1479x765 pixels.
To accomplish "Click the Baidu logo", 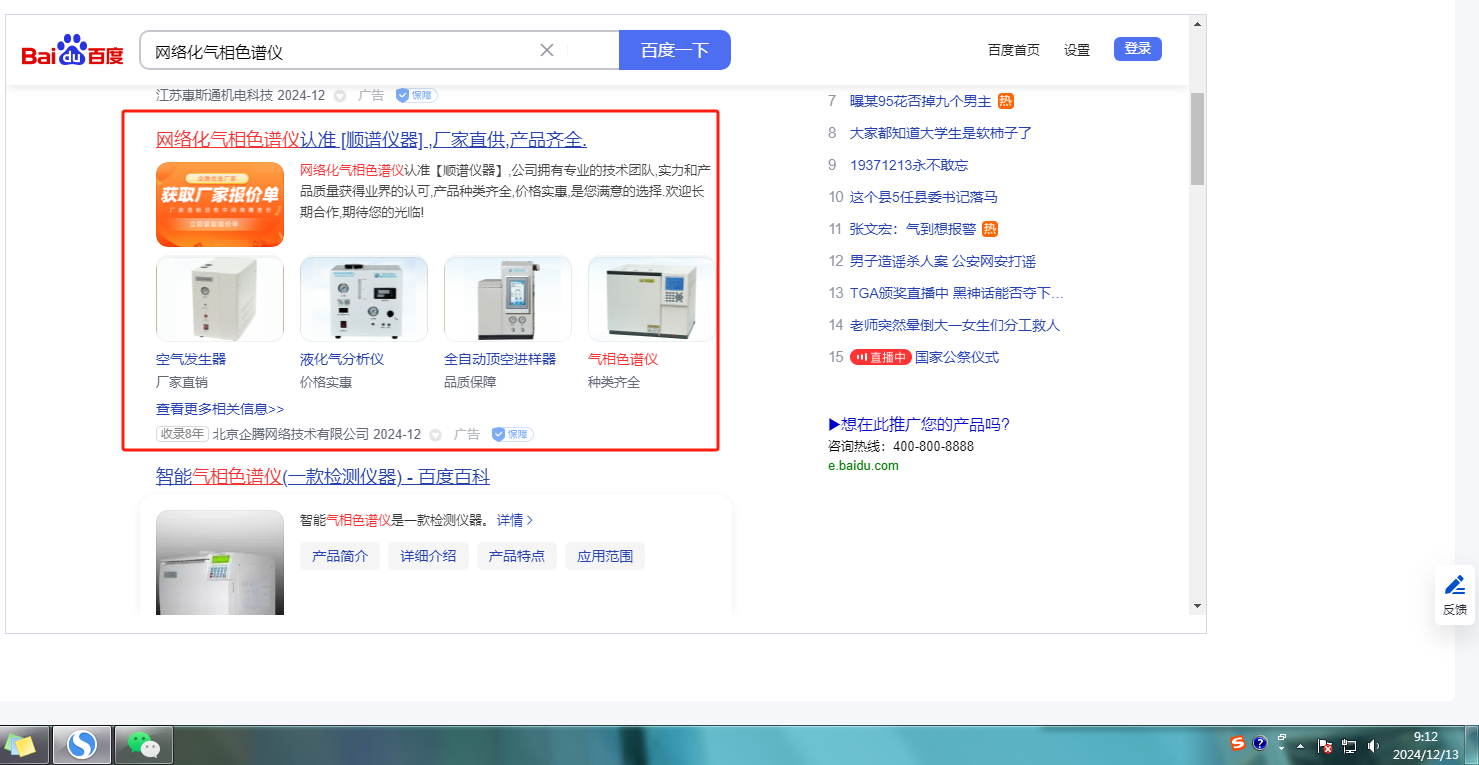I will click(x=72, y=51).
